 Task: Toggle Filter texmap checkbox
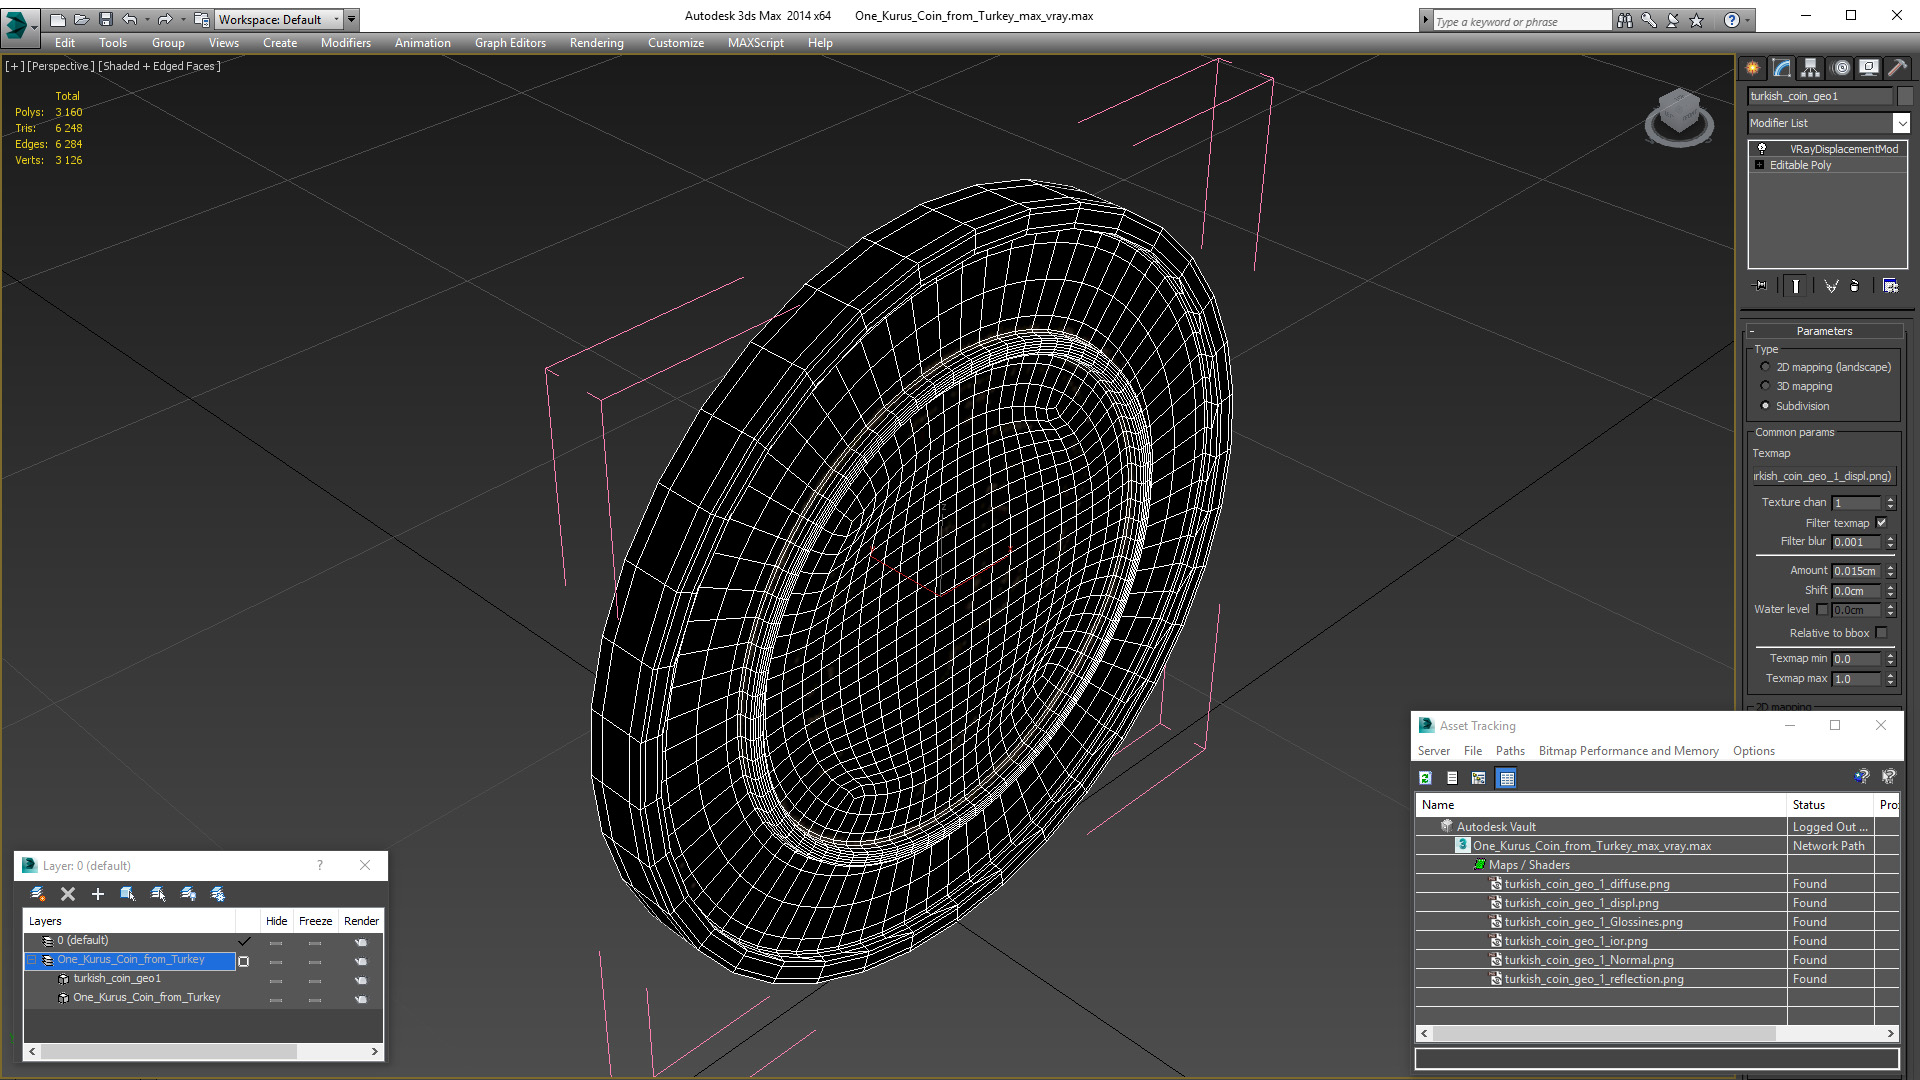[1881, 523]
